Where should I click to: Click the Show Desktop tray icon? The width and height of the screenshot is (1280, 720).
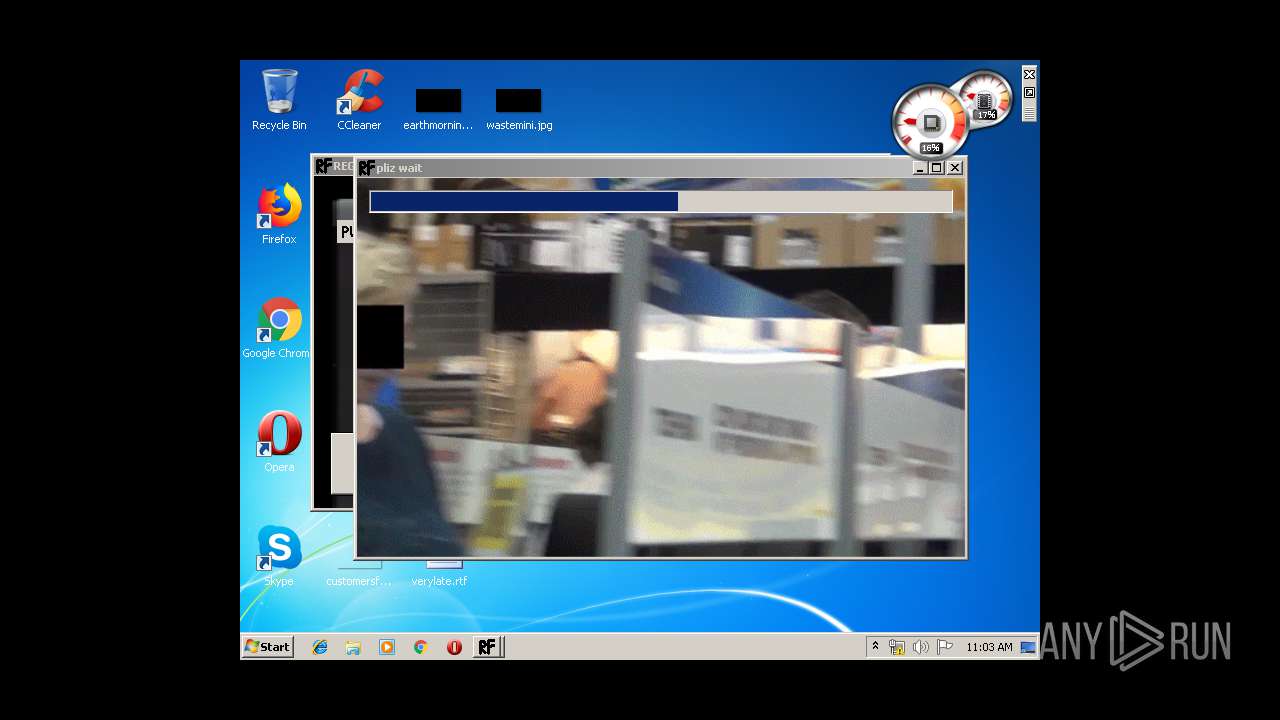pyautogui.click(x=1027, y=647)
